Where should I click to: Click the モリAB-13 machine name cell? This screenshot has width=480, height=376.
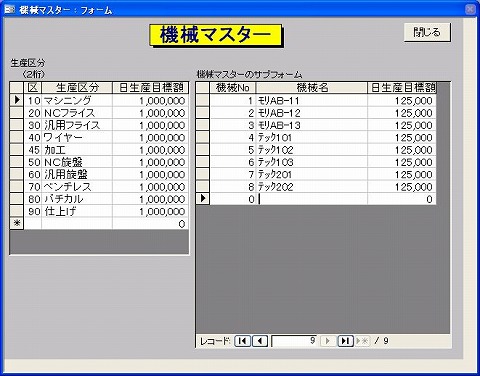pyautogui.click(x=312, y=125)
